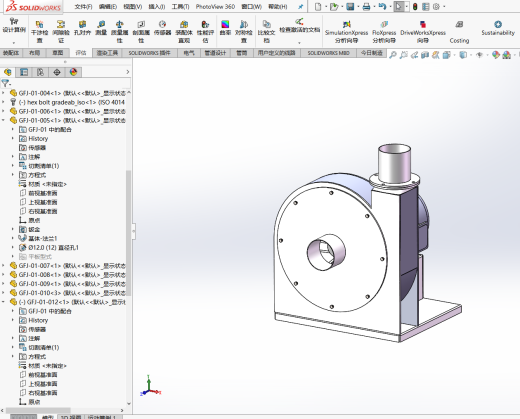
Task: Toggle the menu bar pin
Action: (x=301, y=6)
